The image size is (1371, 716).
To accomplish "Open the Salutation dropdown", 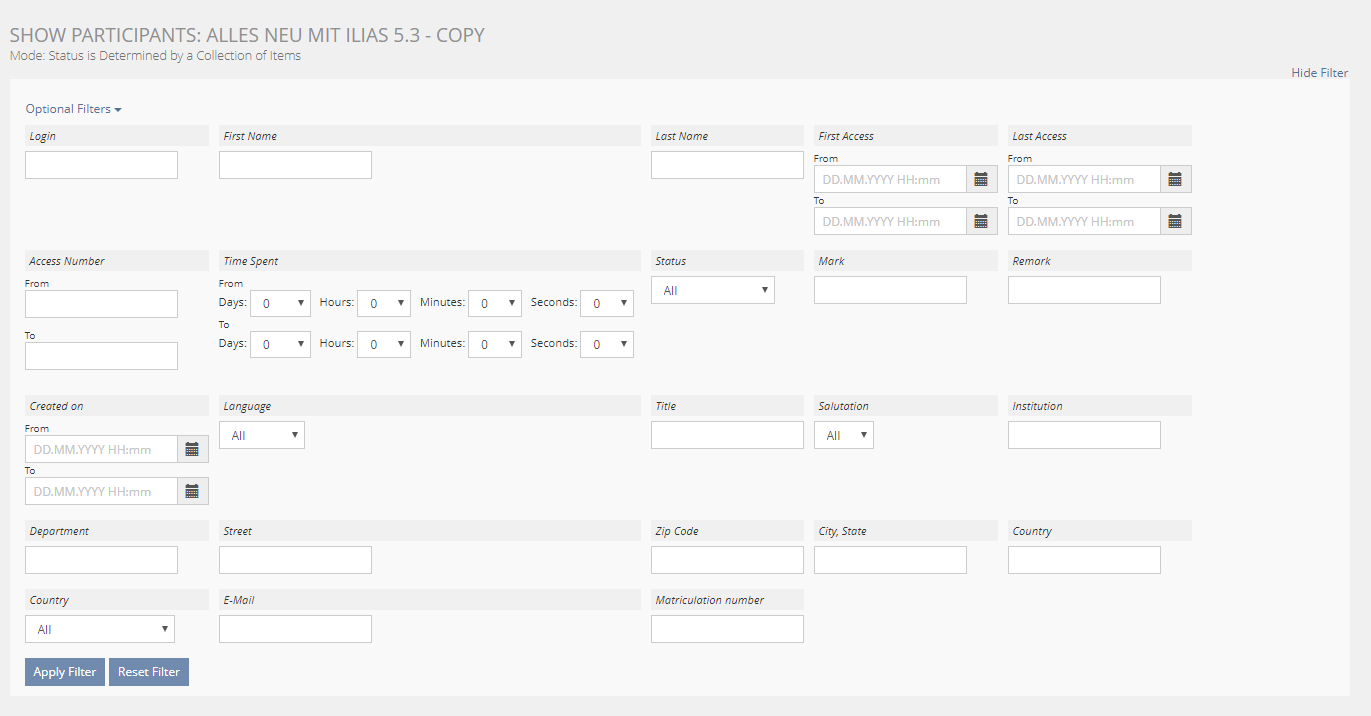I will click(843, 435).
